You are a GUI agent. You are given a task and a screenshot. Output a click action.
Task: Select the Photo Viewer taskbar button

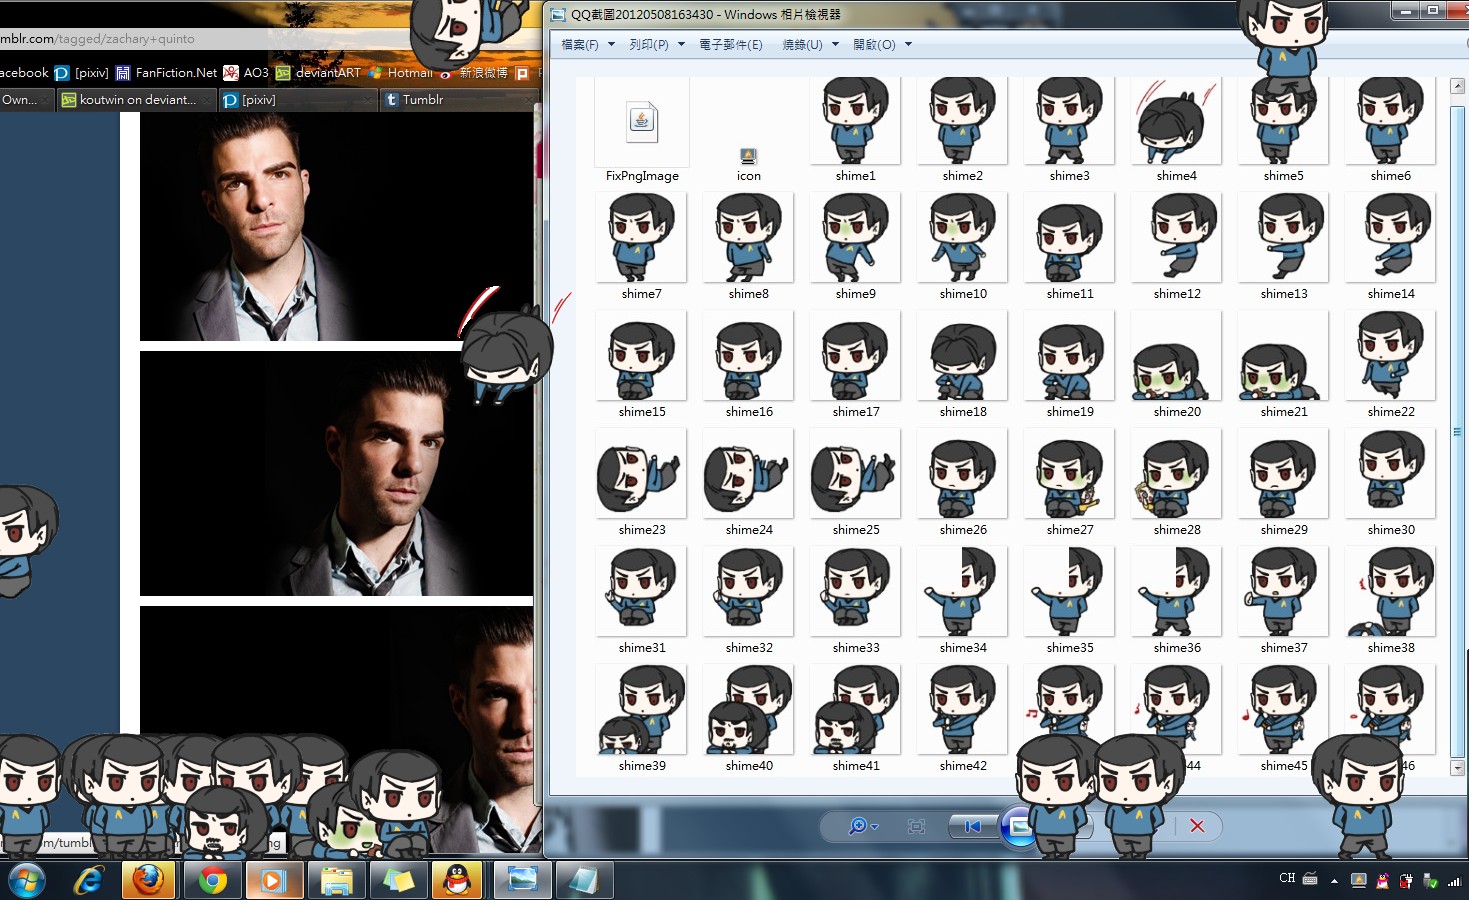(523, 880)
